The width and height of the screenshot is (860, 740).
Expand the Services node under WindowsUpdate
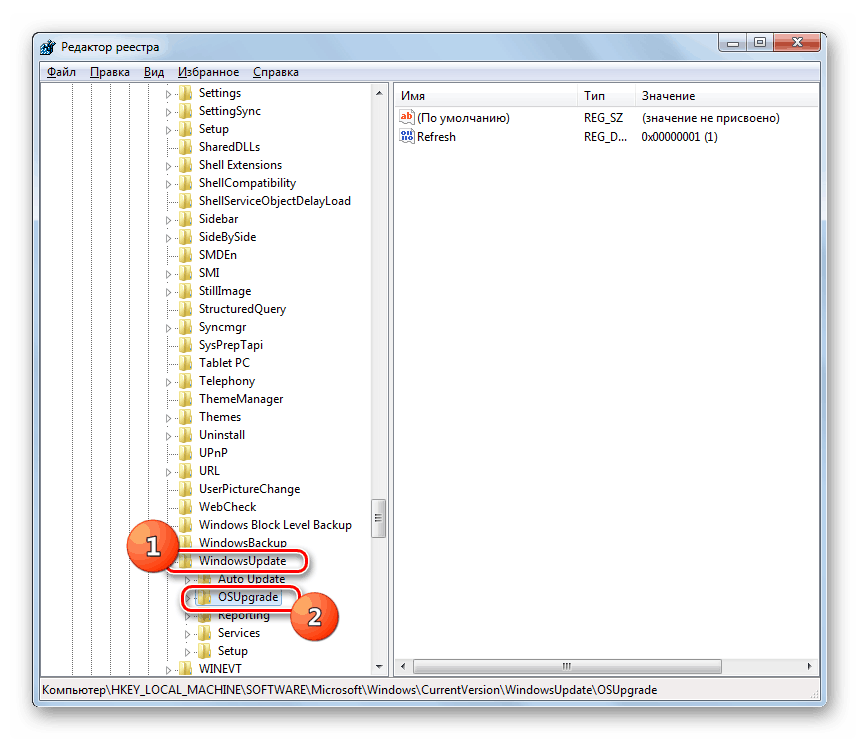[188, 634]
